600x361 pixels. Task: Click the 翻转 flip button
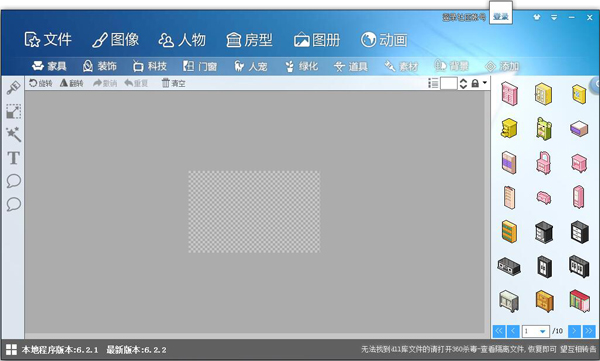72,83
